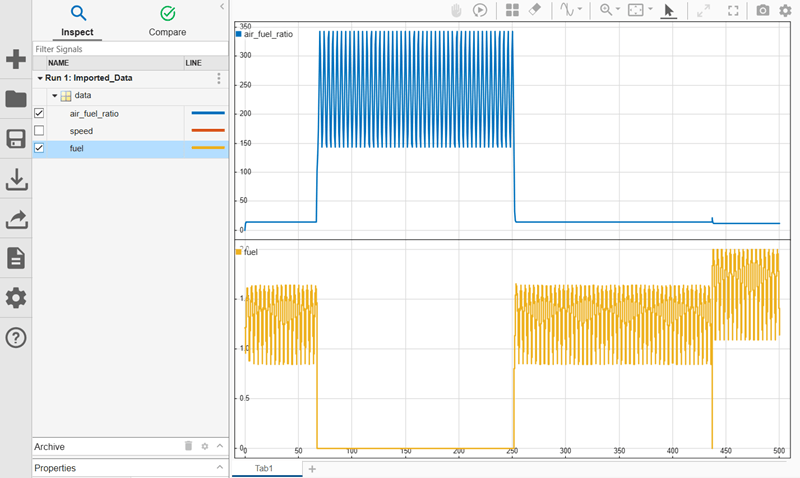Click the Archive trash can icon
The image size is (800, 478).
pyautogui.click(x=188, y=446)
